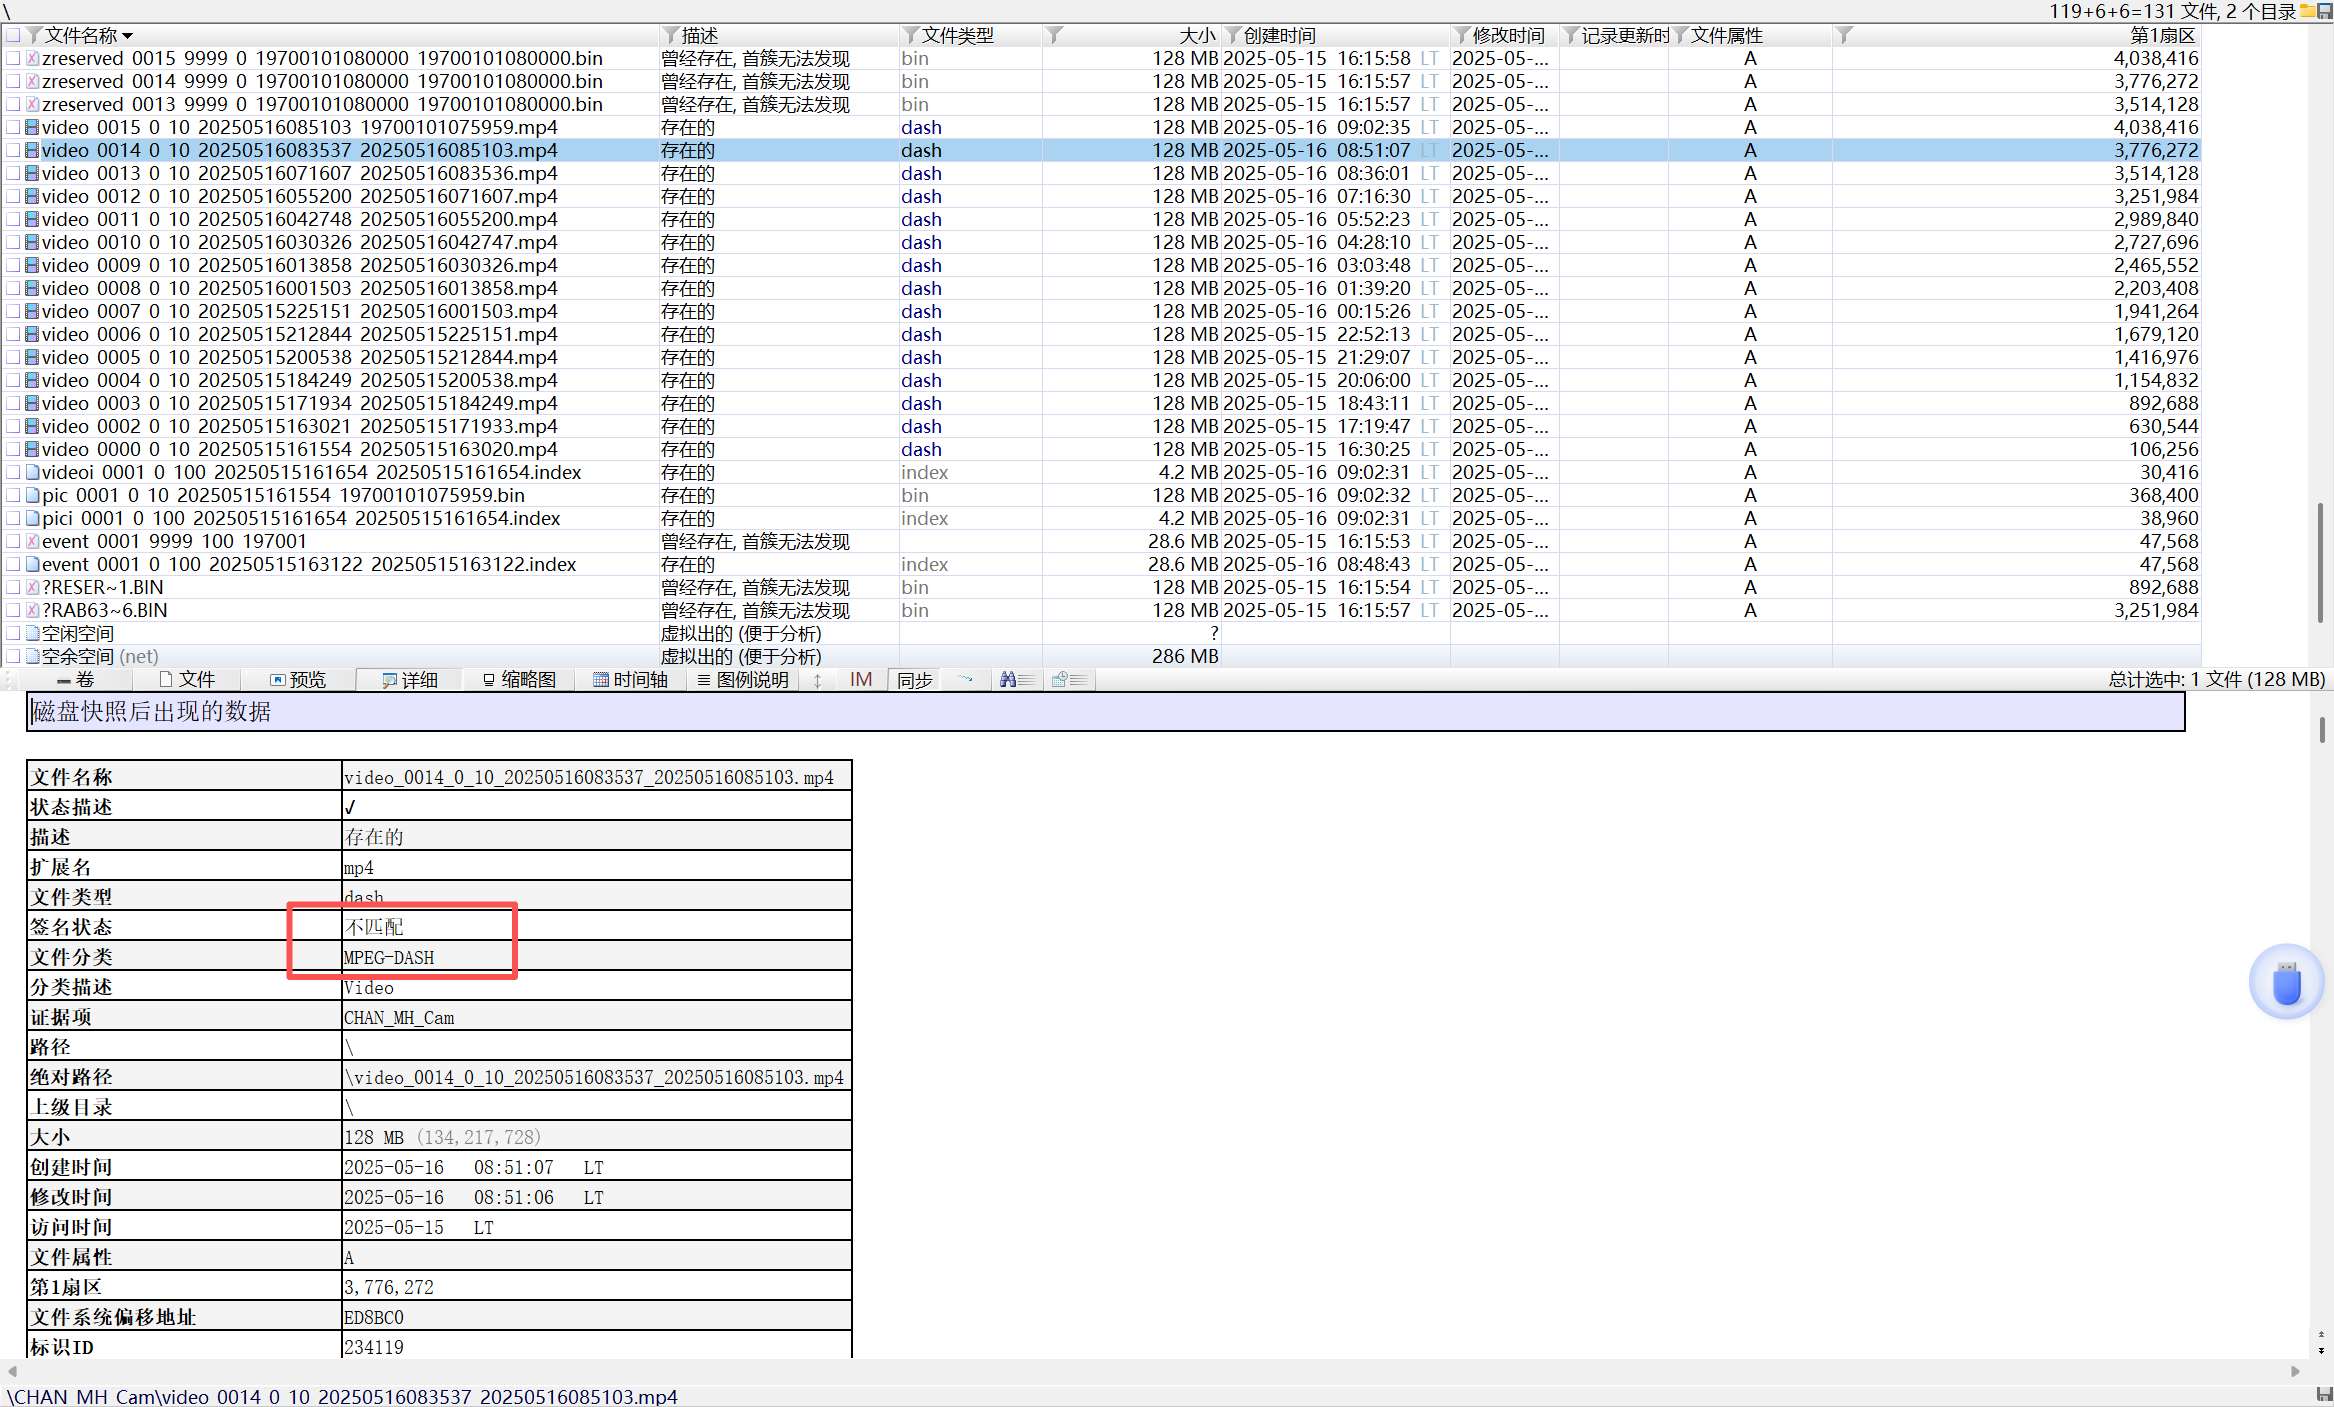Click the filter funnel on 描述 column

coord(671,36)
